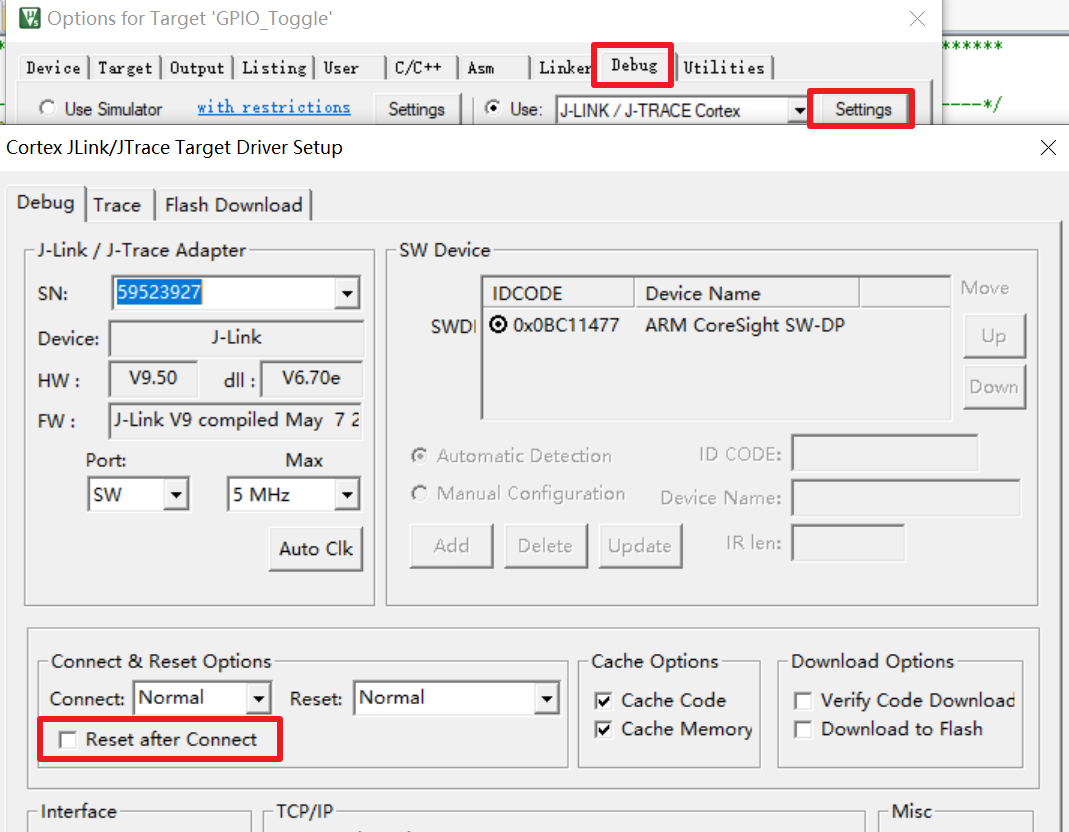The image size is (1069, 832).
Task: Click Settings button next to J-LINK driver
Action: pos(863,109)
